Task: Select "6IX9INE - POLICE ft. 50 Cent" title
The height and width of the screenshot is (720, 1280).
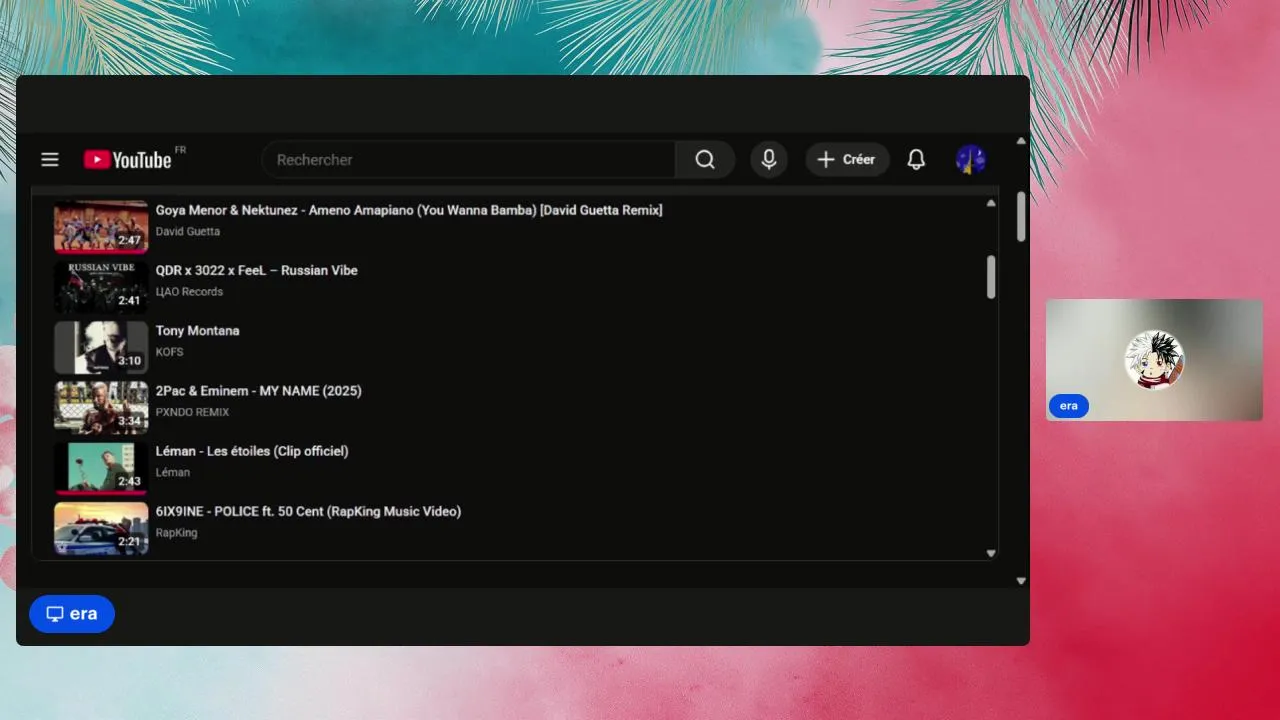Action: [x=308, y=511]
